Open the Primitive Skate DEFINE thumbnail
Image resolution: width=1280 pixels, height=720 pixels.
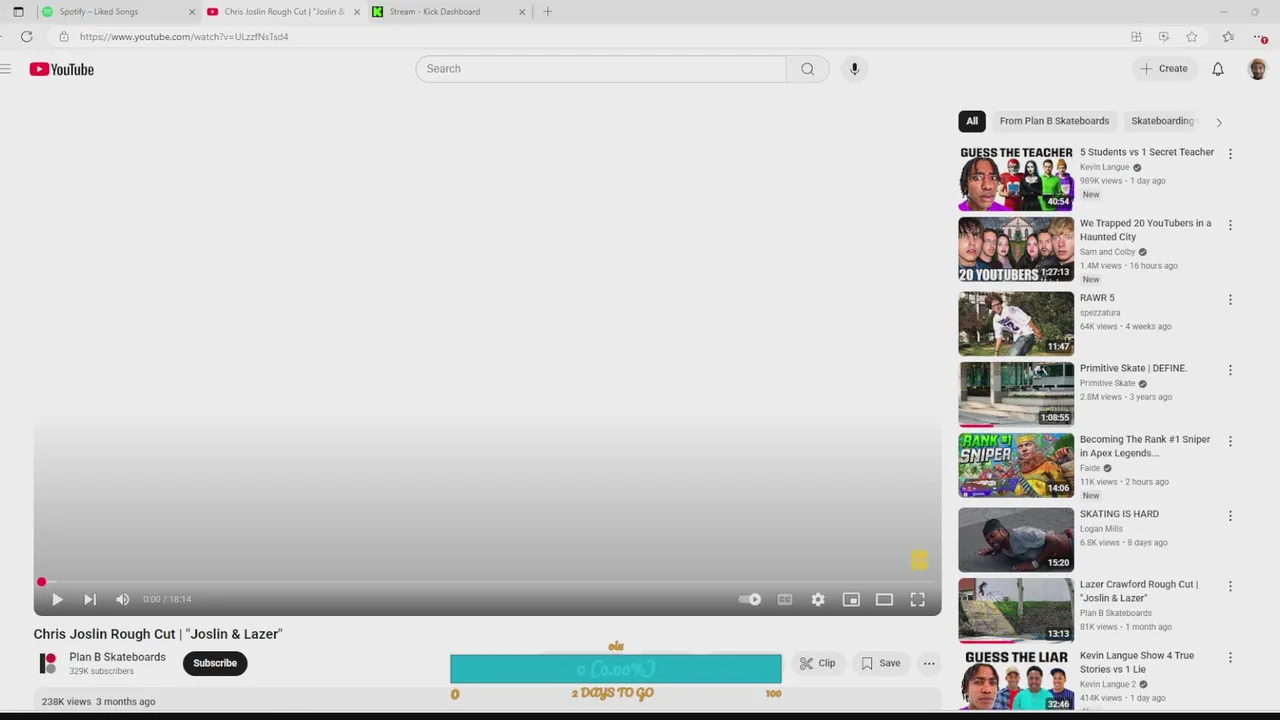(1016, 394)
